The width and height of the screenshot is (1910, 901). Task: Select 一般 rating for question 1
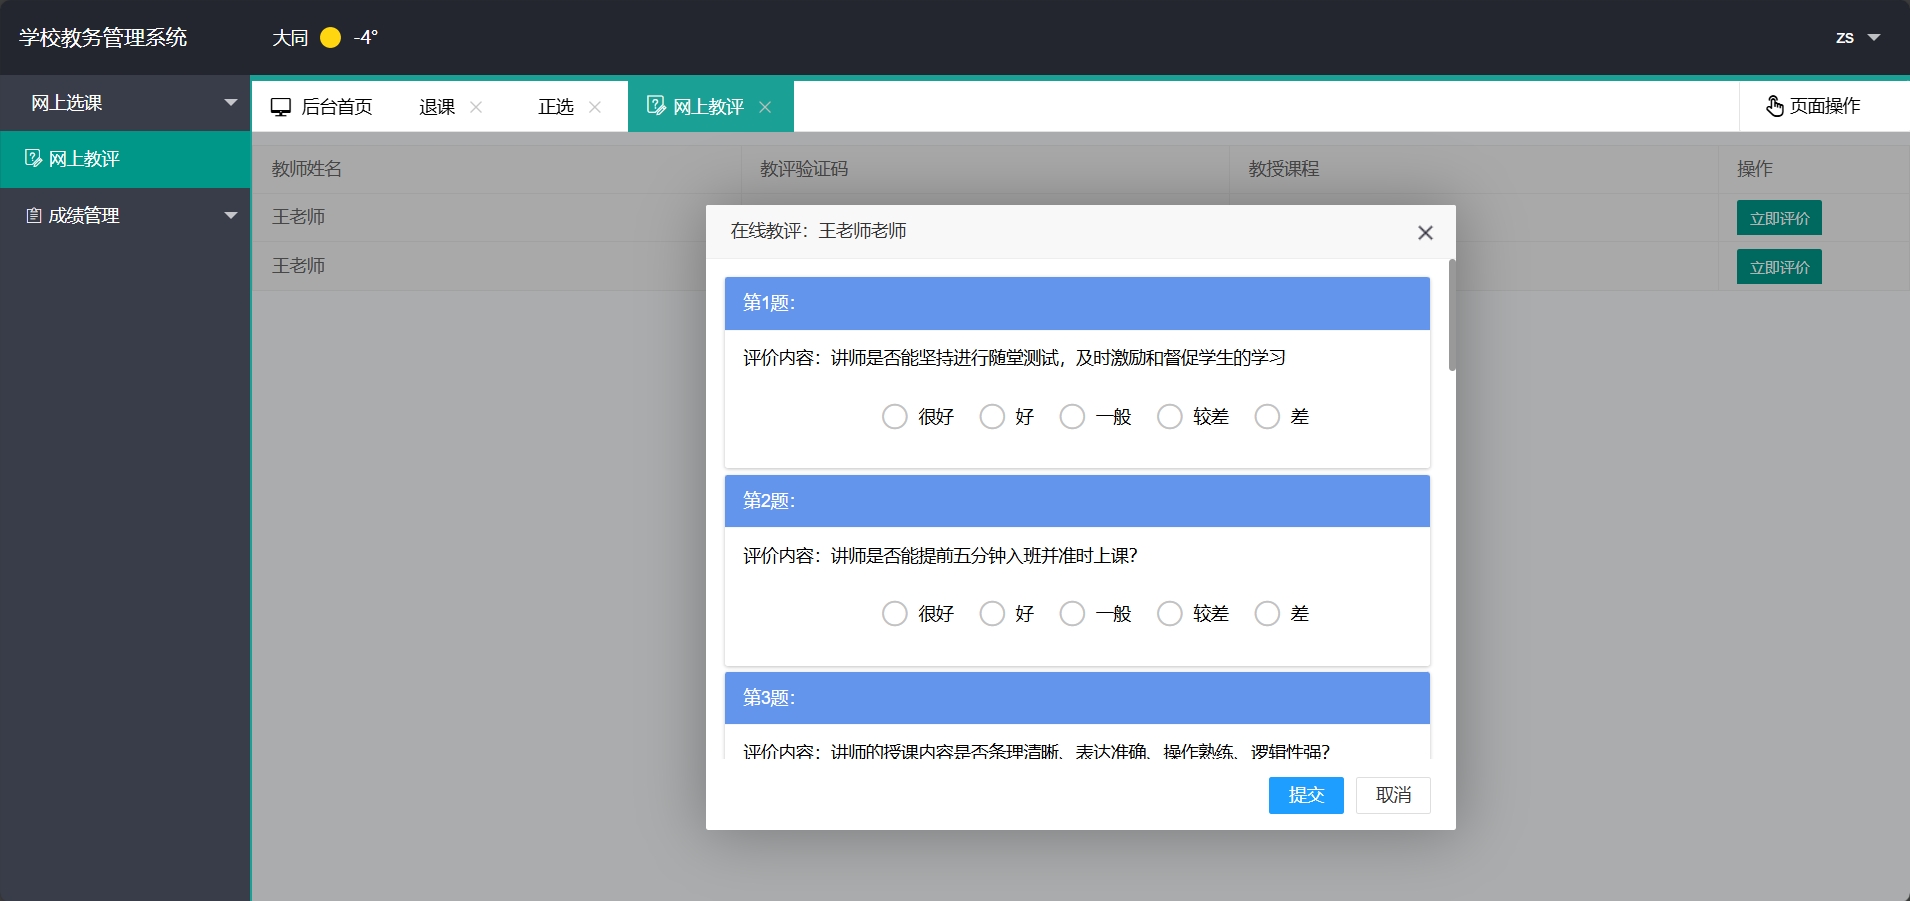(1071, 416)
